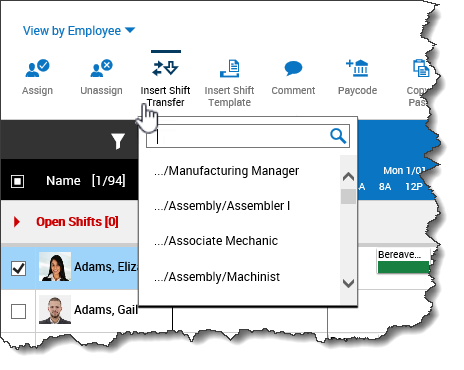Image resolution: width=464 pixels, height=370 pixels.
Task: Click Adams, Gail profile photo
Action: click(x=55, y=310)
